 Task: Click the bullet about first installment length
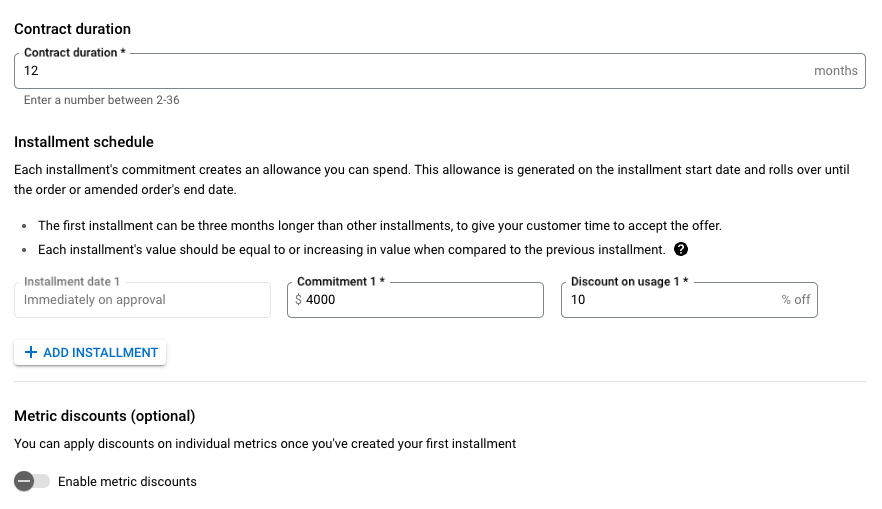point(380,226)
